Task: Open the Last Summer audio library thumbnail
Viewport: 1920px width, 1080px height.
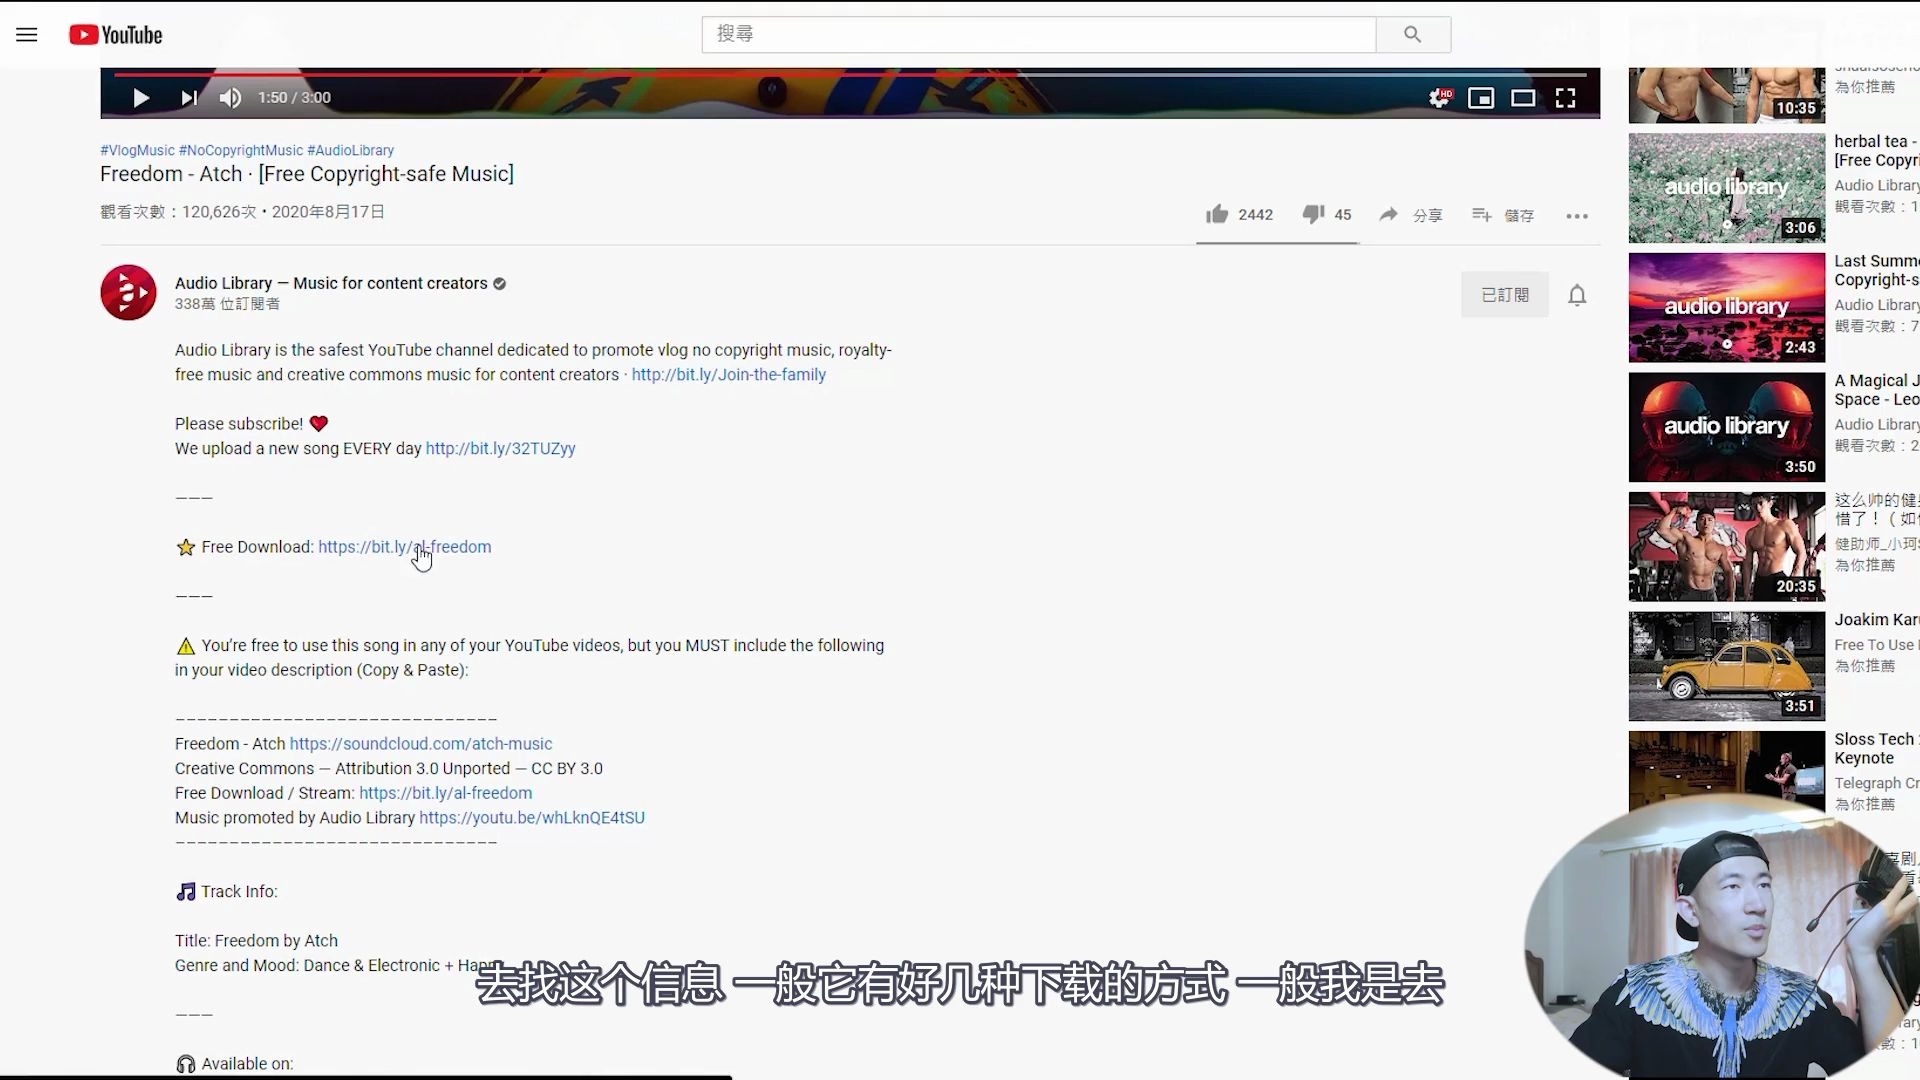Action: click(1727, 308)
